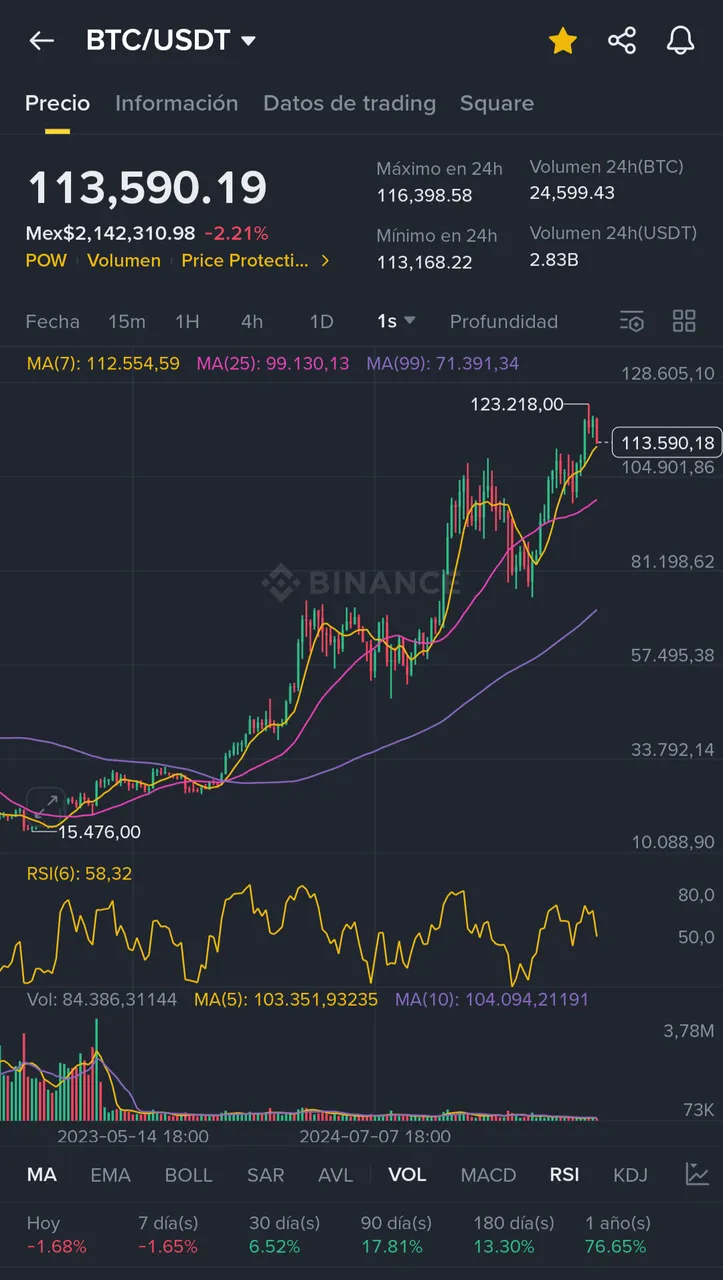Switch chart to 4h interval
723x1280 pixels.
pyautogui.click(x=252, y=321)
